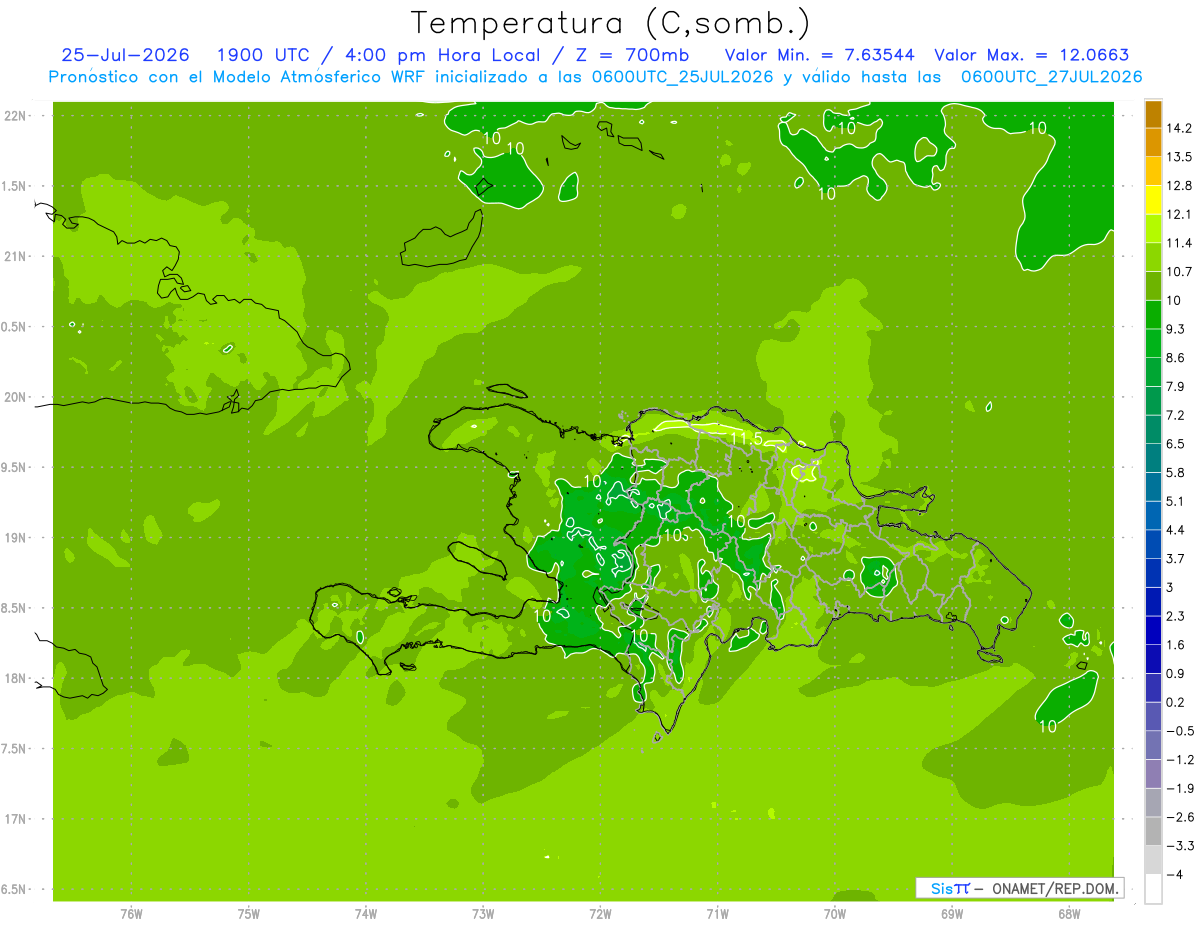The height and width of the screenshot is (927, 1200).
Task: Click the '72W' longitude axis label
Action: [600, 913]
